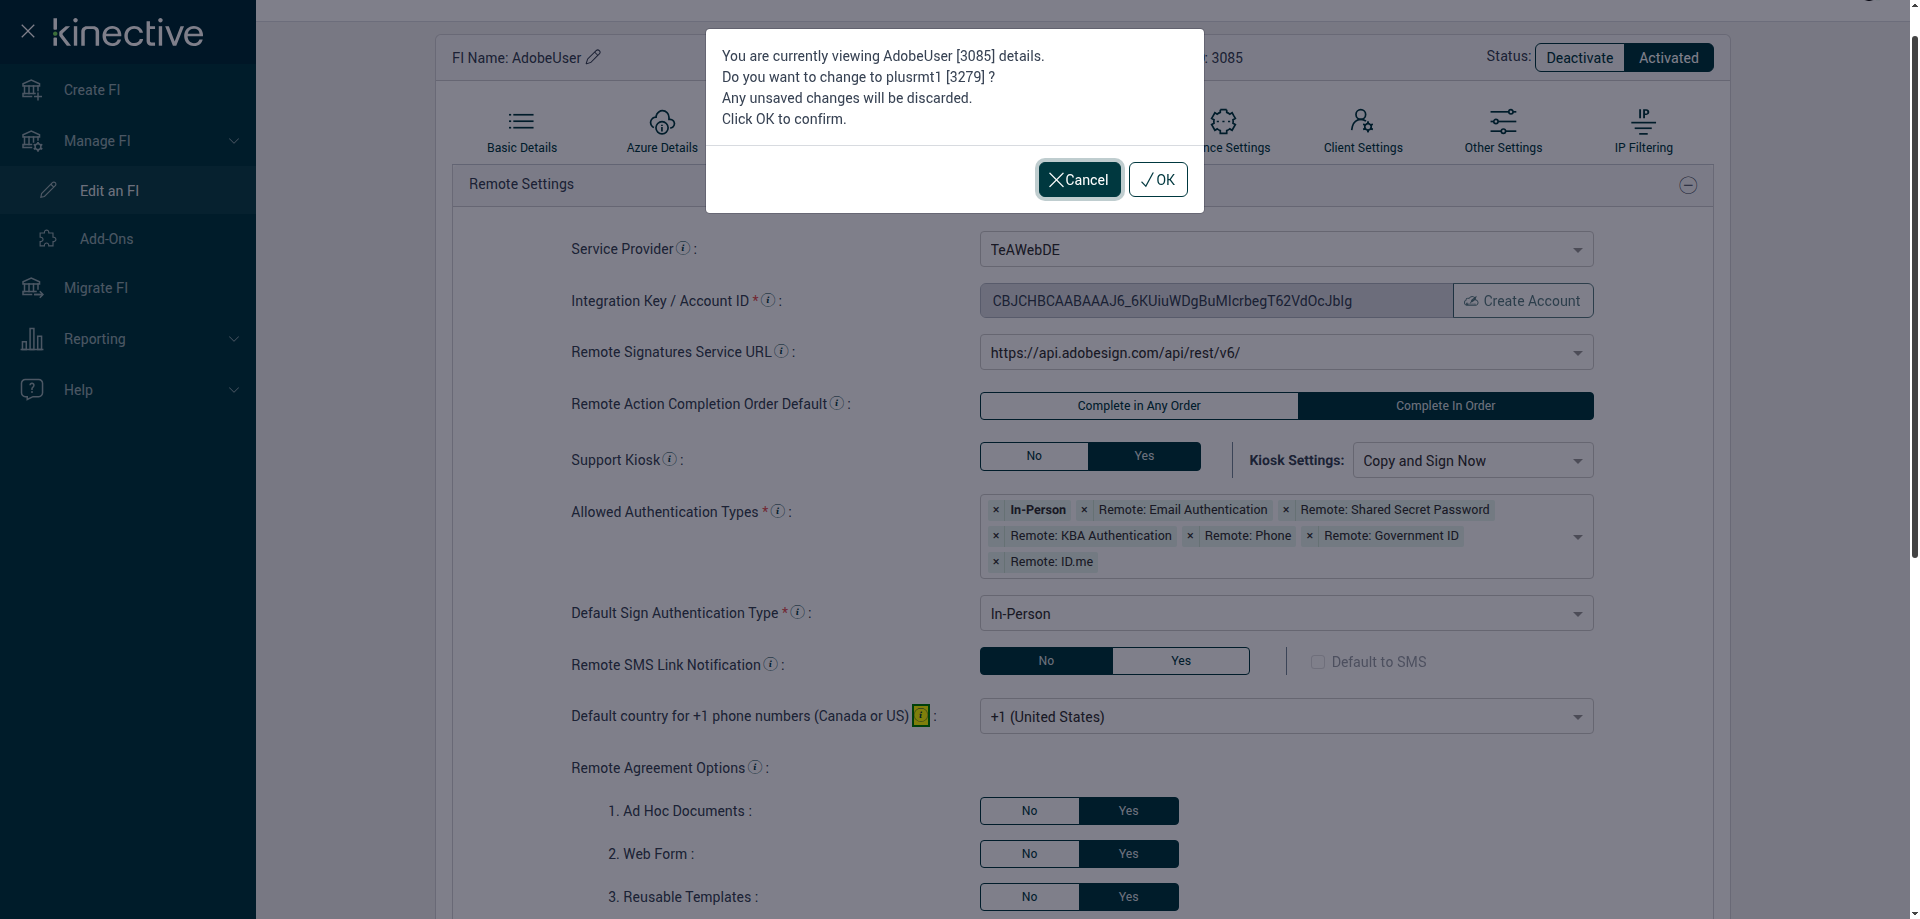Open the default country +1 dropdown
The height and width of the screenshot is (919, 1920).
(1286, 717)
